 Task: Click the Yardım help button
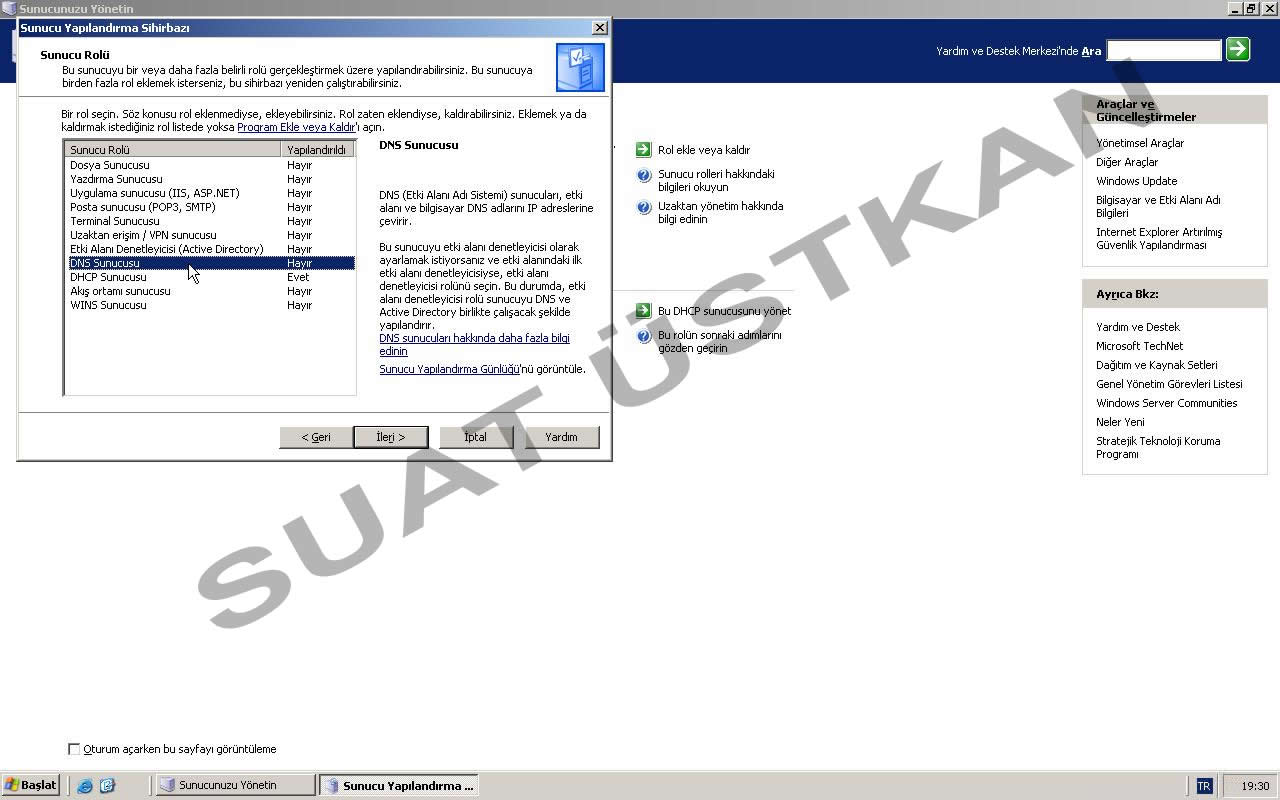[562, 437]
